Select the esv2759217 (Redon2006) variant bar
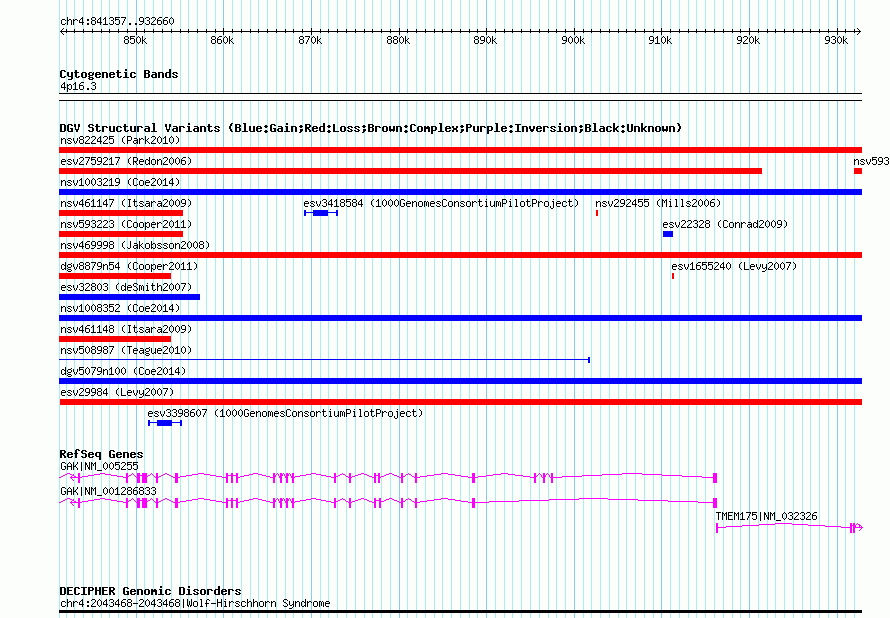 pos(410,171)
